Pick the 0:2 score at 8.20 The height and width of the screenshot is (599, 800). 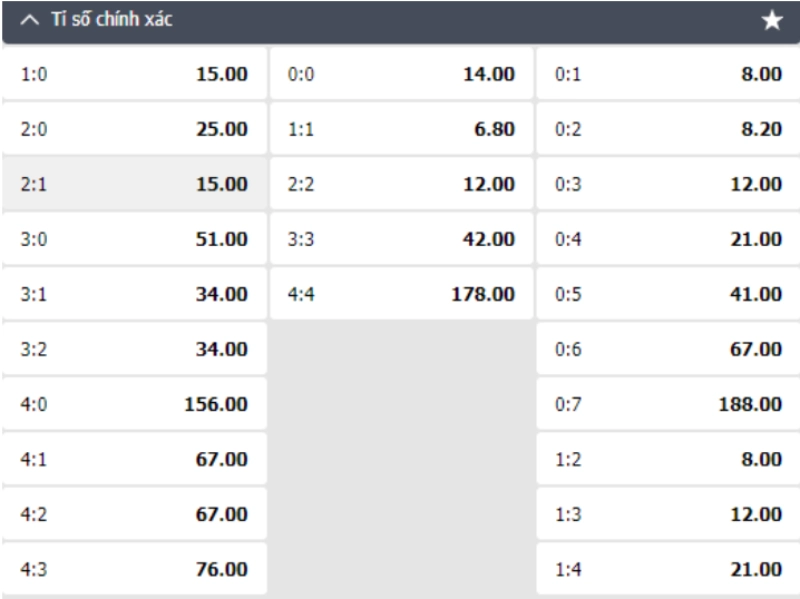(x=668, y=129)
